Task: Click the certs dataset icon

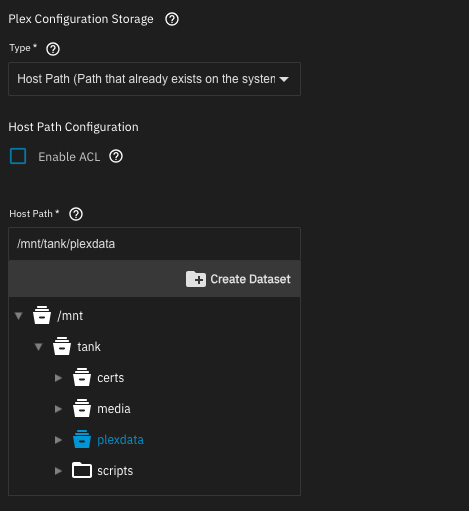Action: pos(82,377)
